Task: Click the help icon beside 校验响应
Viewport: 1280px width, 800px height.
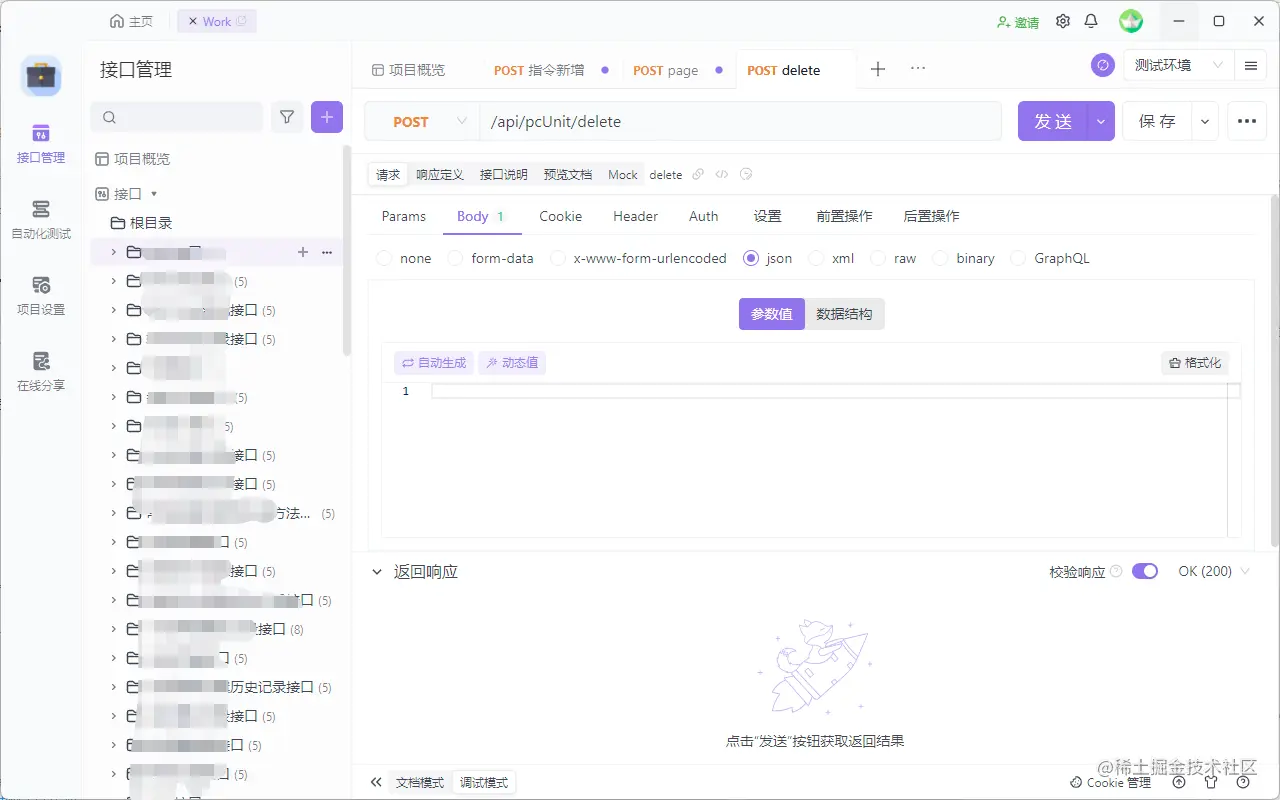Action: pos(1116,572)
